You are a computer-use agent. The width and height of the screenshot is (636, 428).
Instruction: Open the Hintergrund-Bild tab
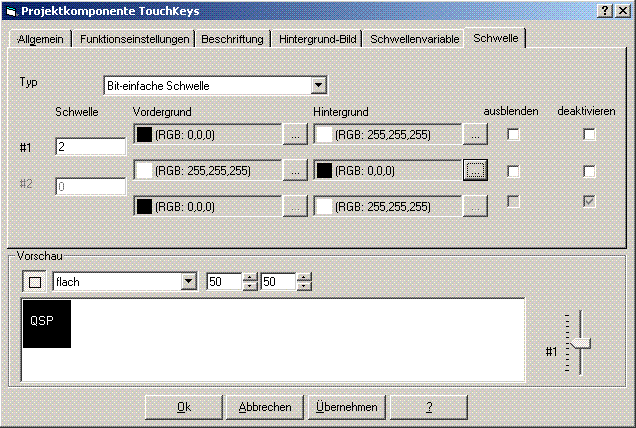click(x=317, y=39)
